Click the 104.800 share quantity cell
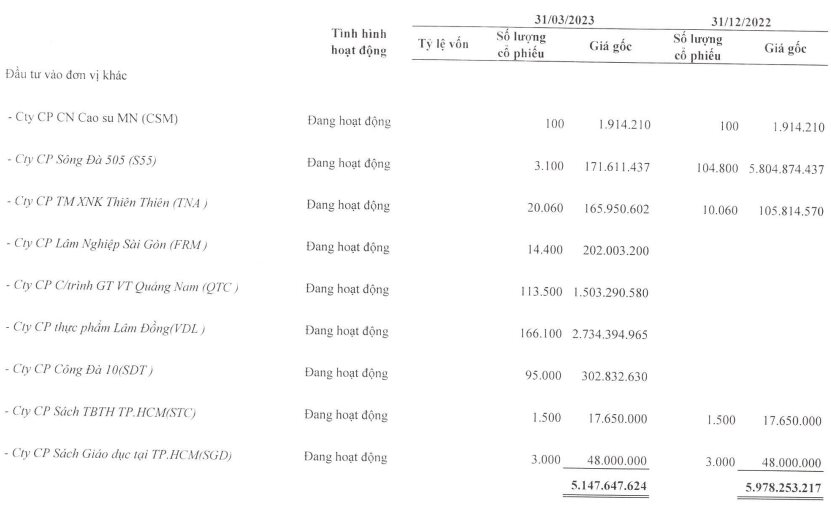Image resolution: width=831 pixels, height=506 pixels. [717, 168]
